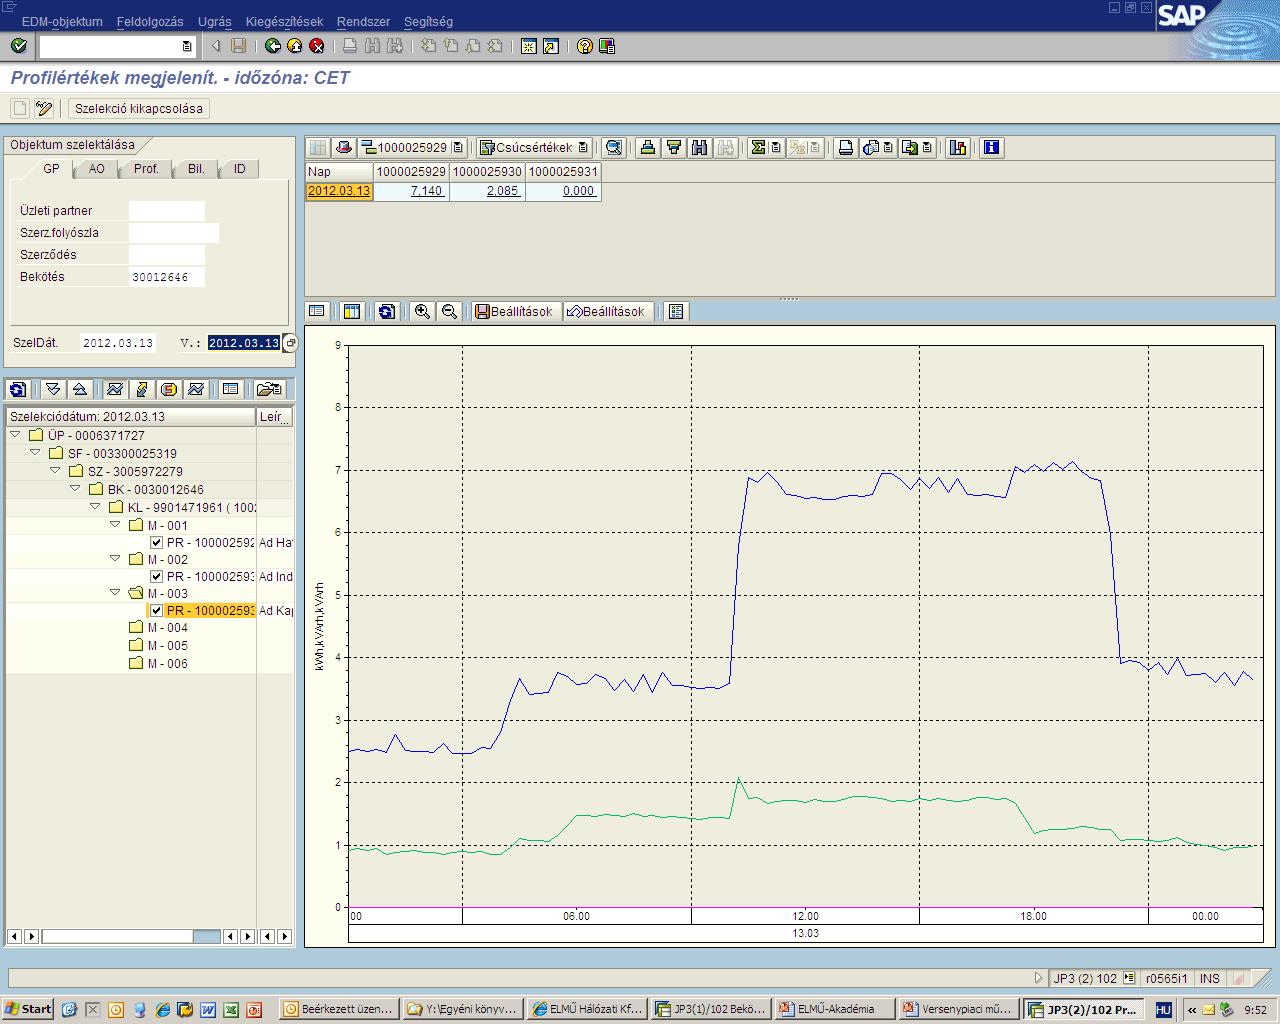Click the Bekötés input field
The height and width of the screenshot is (1024, 1280).
(x=167, y=277)
